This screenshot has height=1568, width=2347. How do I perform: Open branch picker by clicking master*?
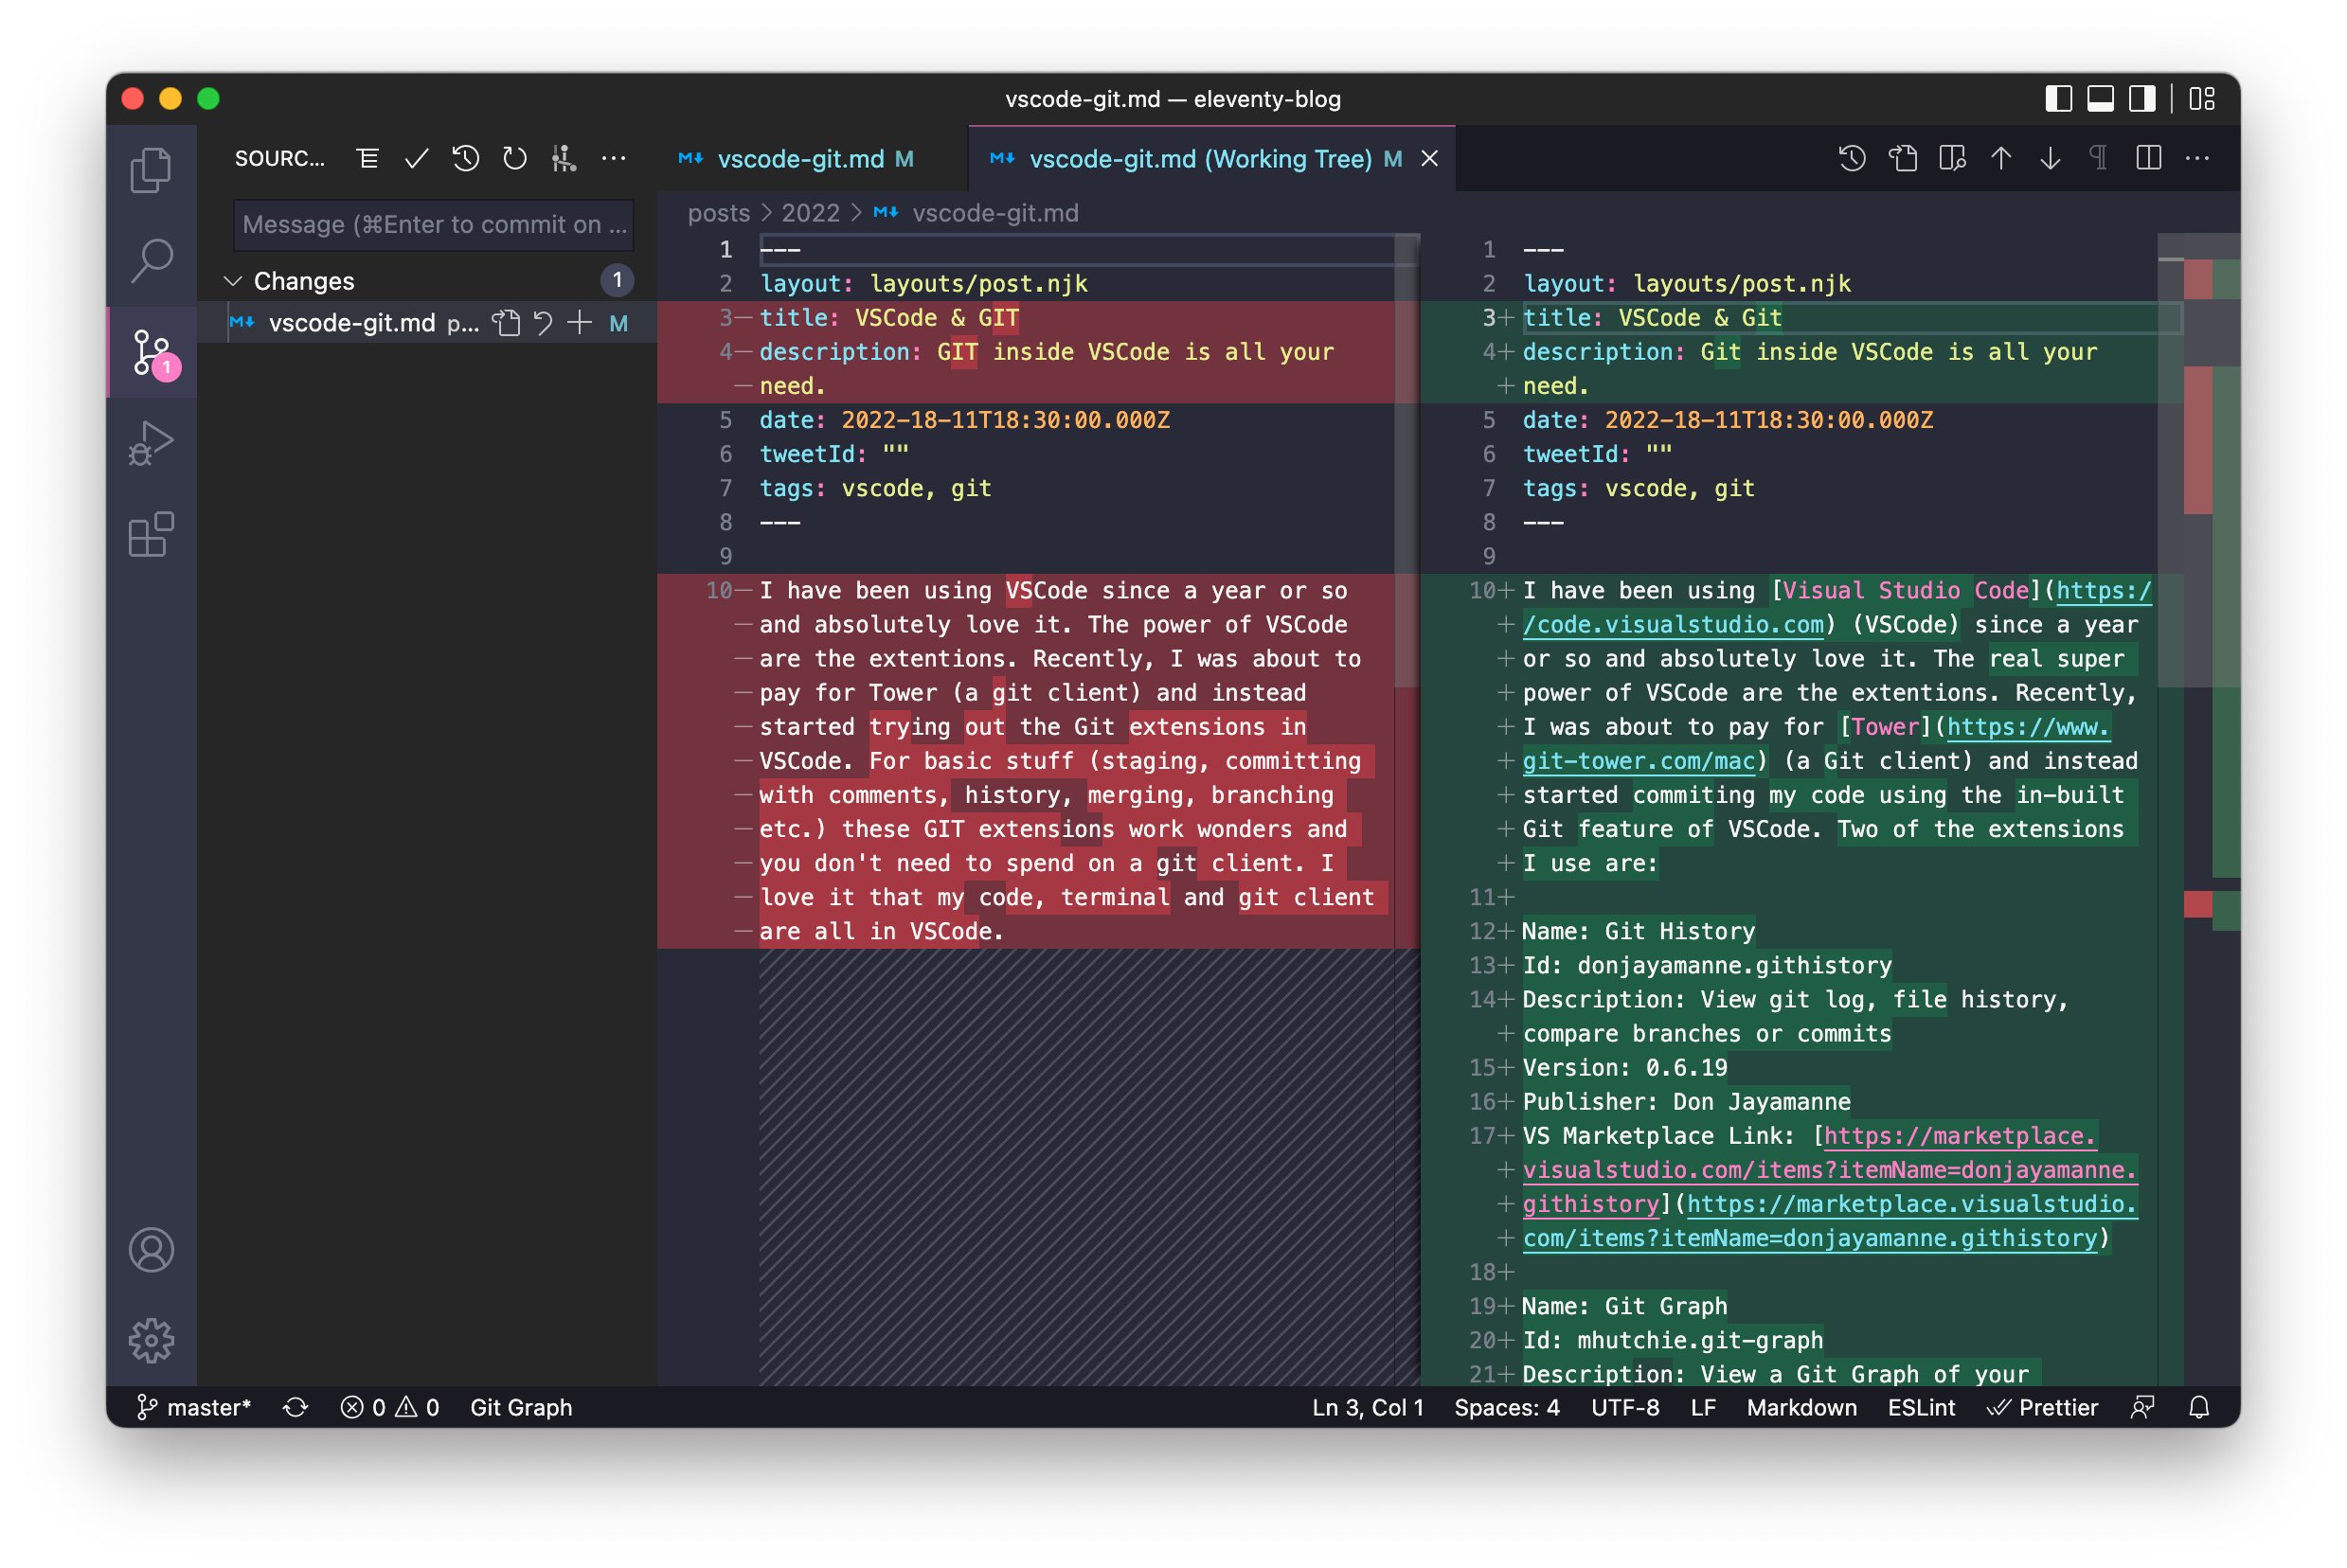pyautogui.click(x=208, y=1407)
